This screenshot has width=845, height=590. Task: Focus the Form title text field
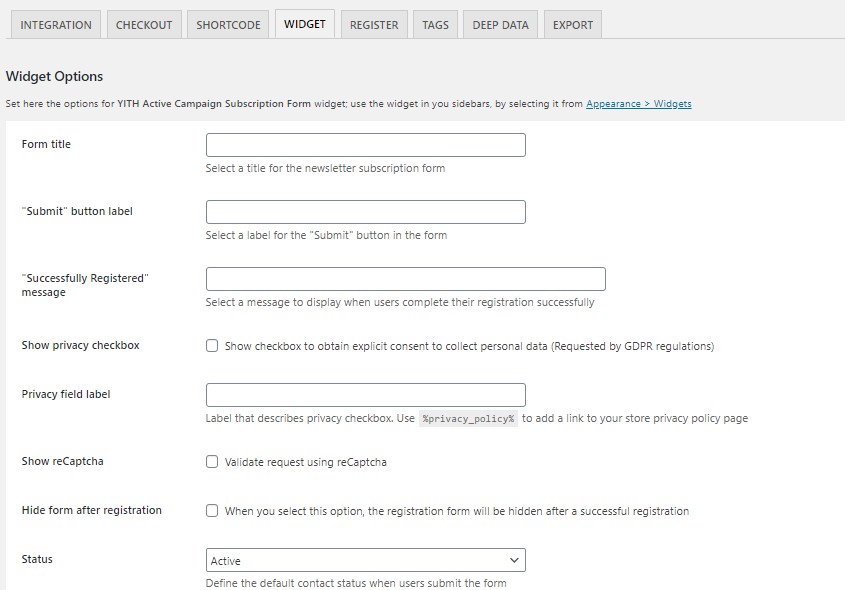[x=365, y=145]
